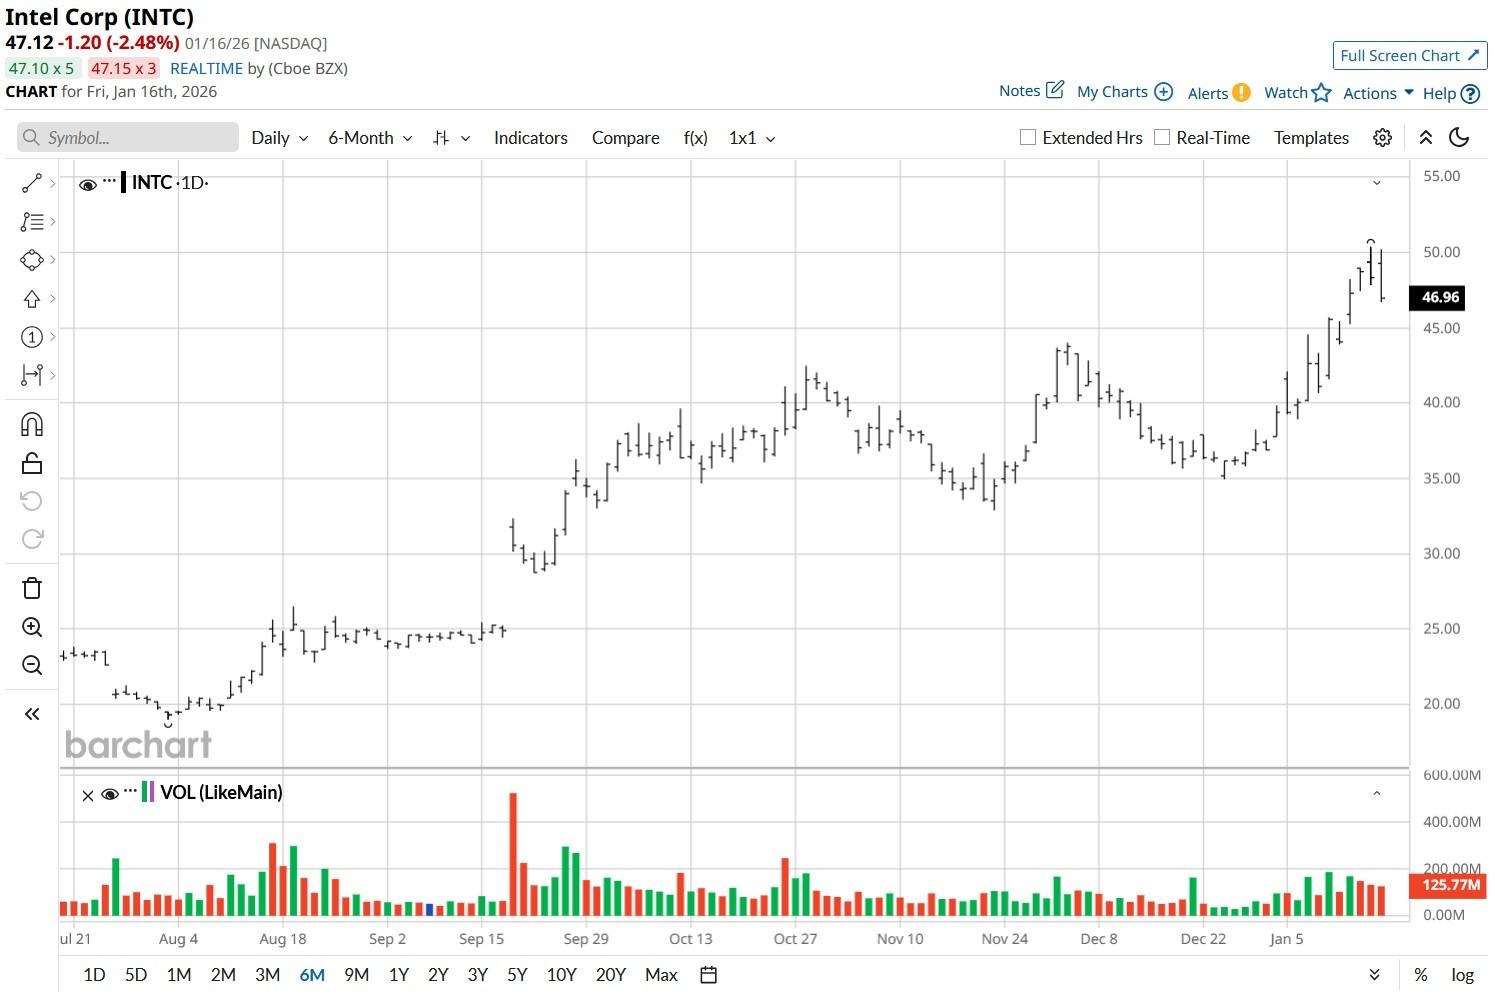Toggle the lock drawings icon
Viewport: 1495px width, 1000px height.
coord(32,463)
